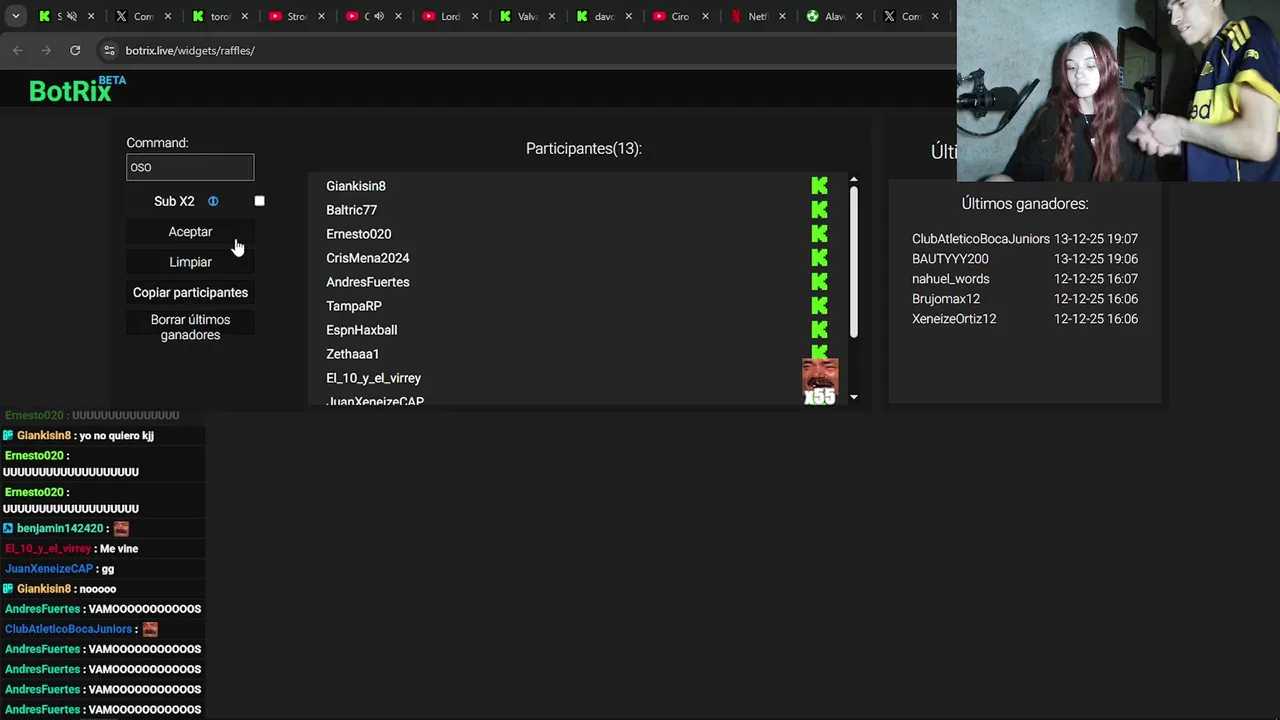Click the browser back arrow
This screenshot has width=1280, height=720.
pyautogui.click(x=18, y=50)
